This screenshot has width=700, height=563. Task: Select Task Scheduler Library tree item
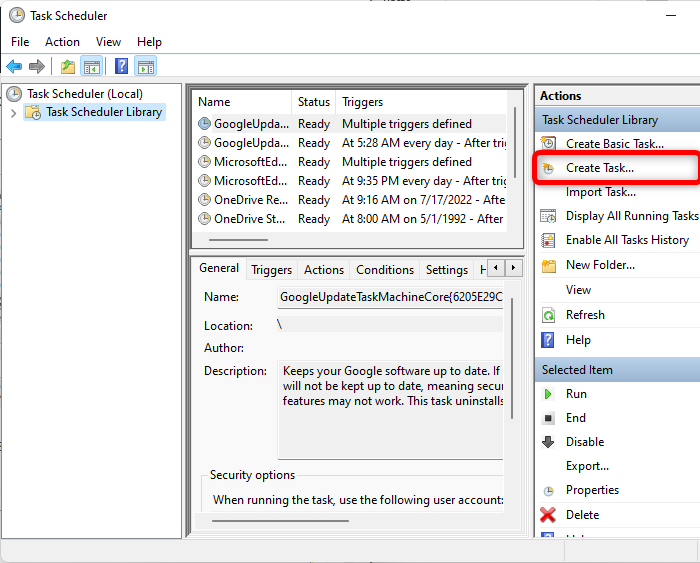click(104, 112)
